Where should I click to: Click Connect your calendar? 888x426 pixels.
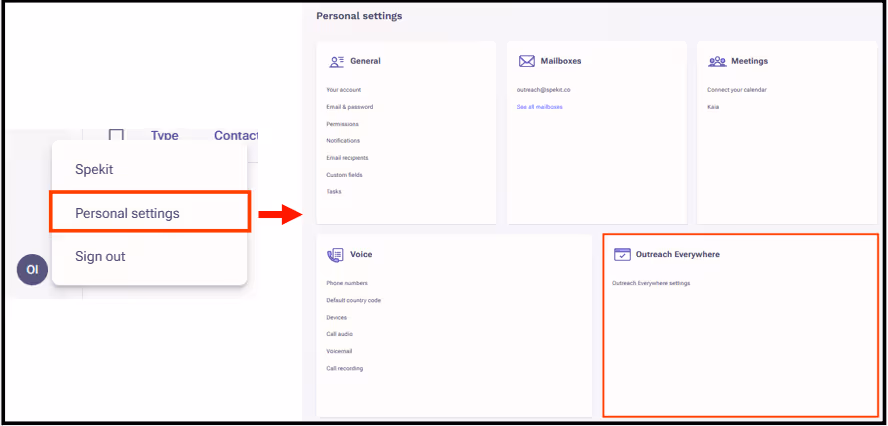click(736, 90)
